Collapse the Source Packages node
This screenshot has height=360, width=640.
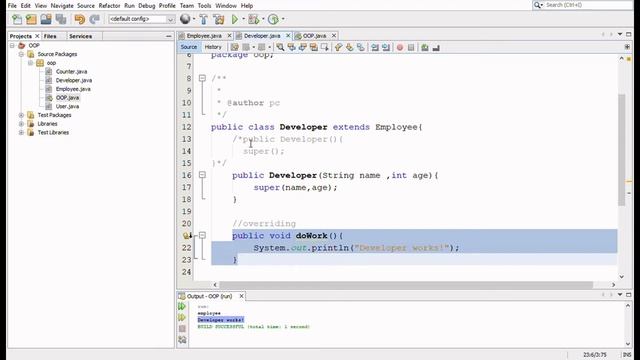pyautogui.click(x=21, y=54)
